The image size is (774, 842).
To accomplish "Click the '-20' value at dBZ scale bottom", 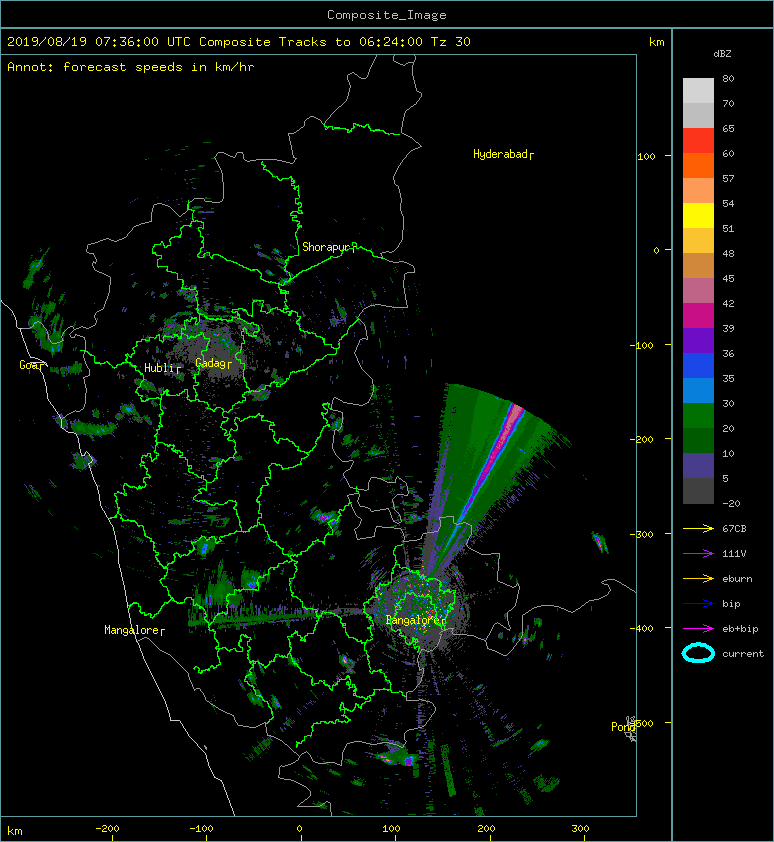I will 731,504.
